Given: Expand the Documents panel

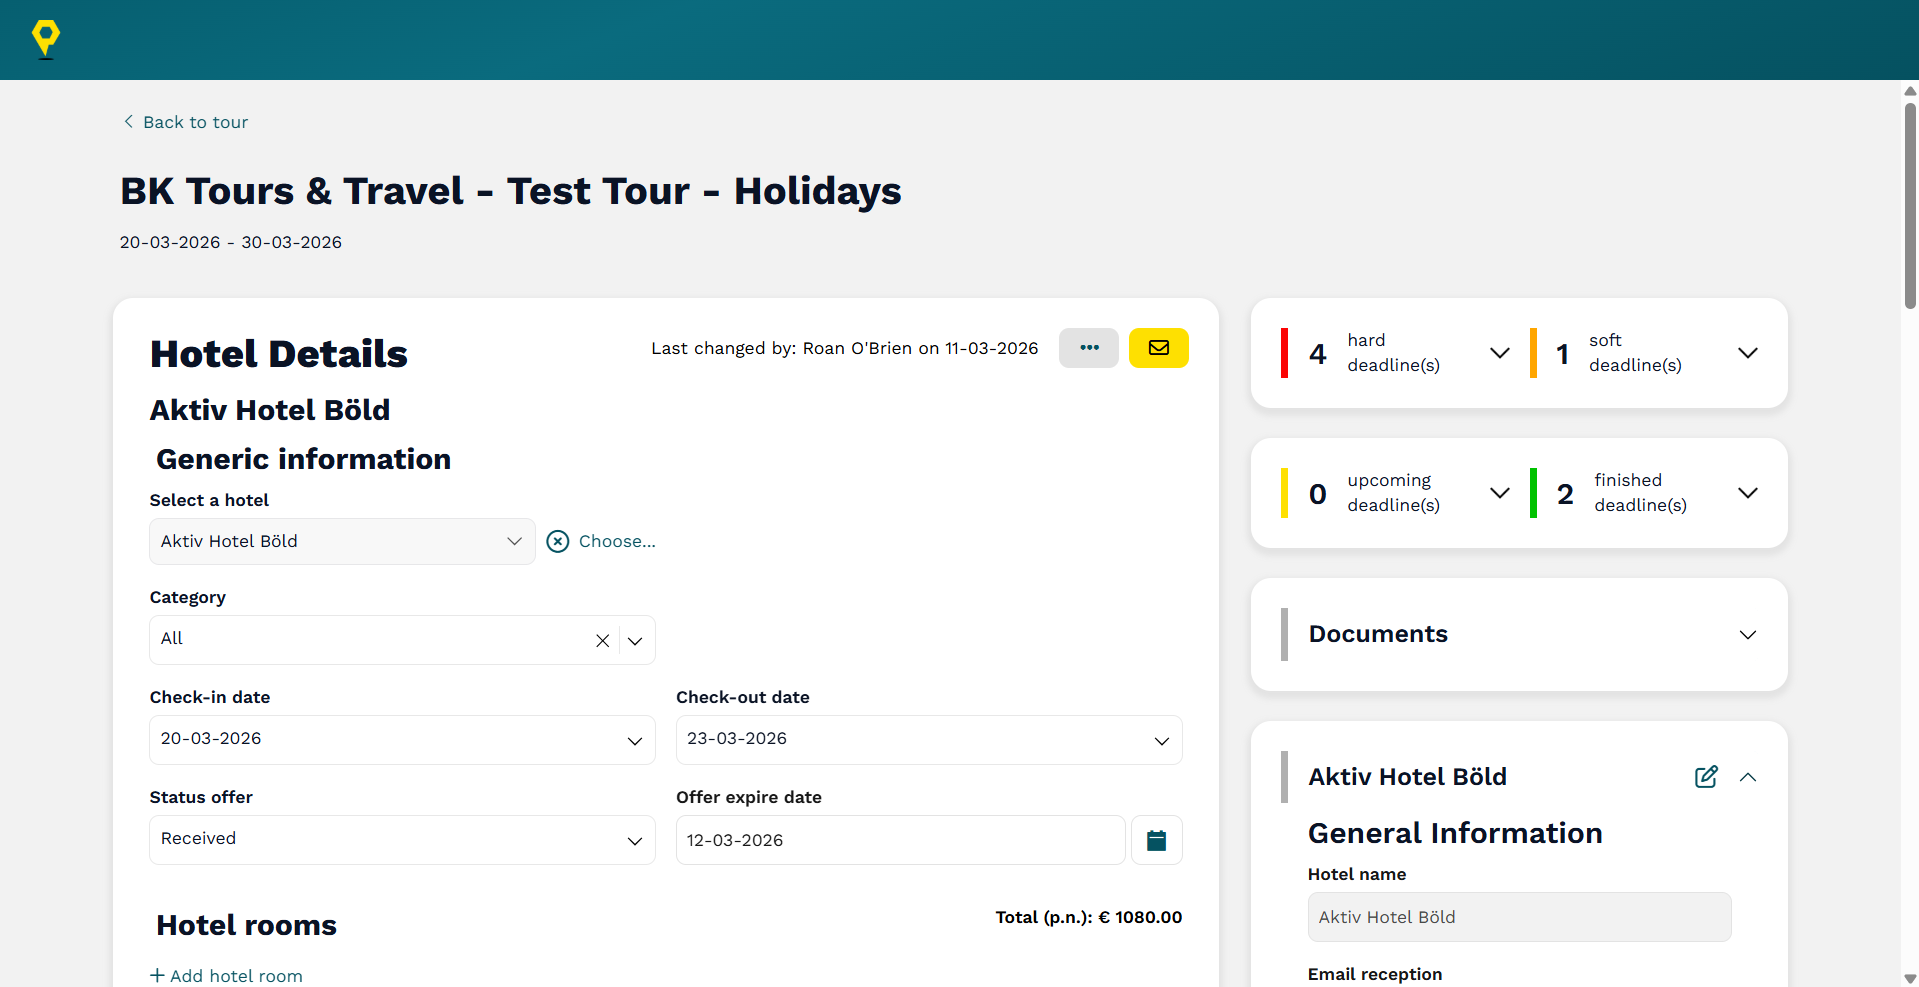Looking at the screenshot, I should tap(1748, 635).
